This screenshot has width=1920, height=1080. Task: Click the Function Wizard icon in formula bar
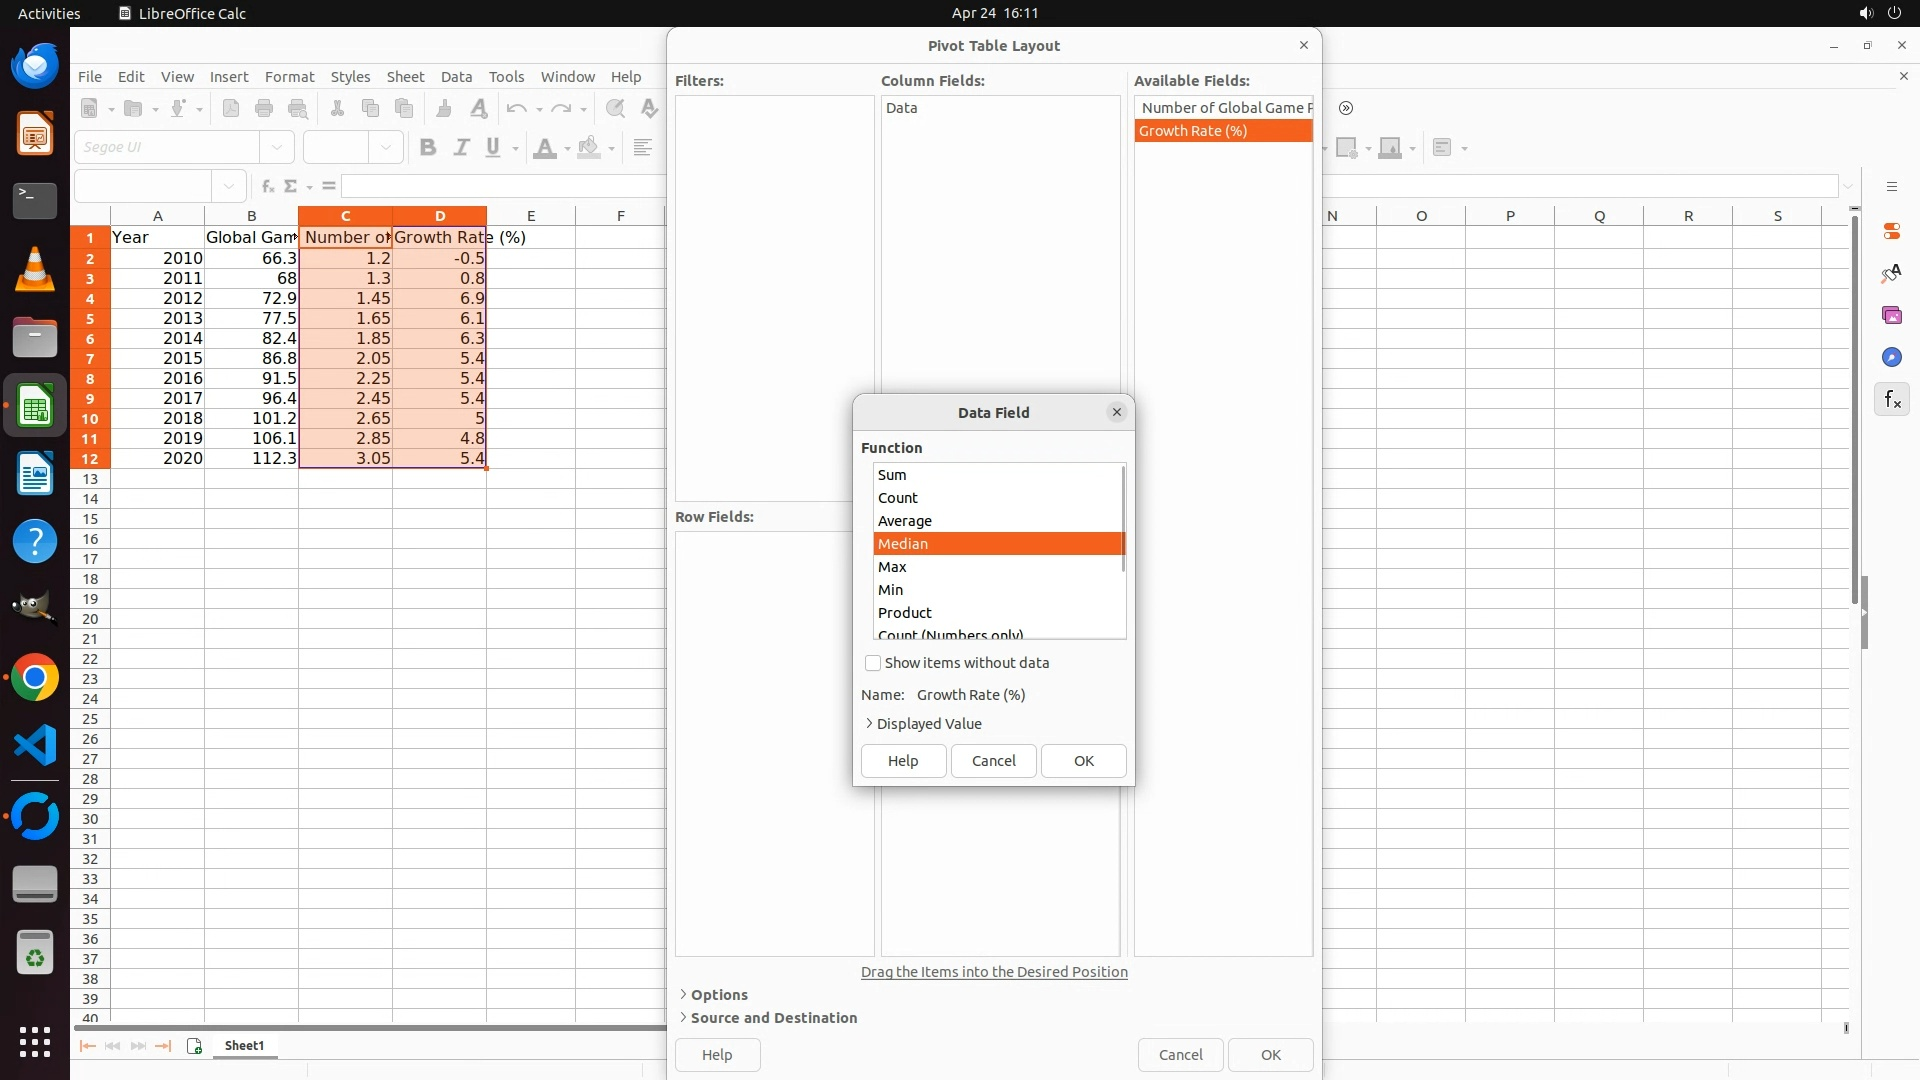[x=267, y=186]
